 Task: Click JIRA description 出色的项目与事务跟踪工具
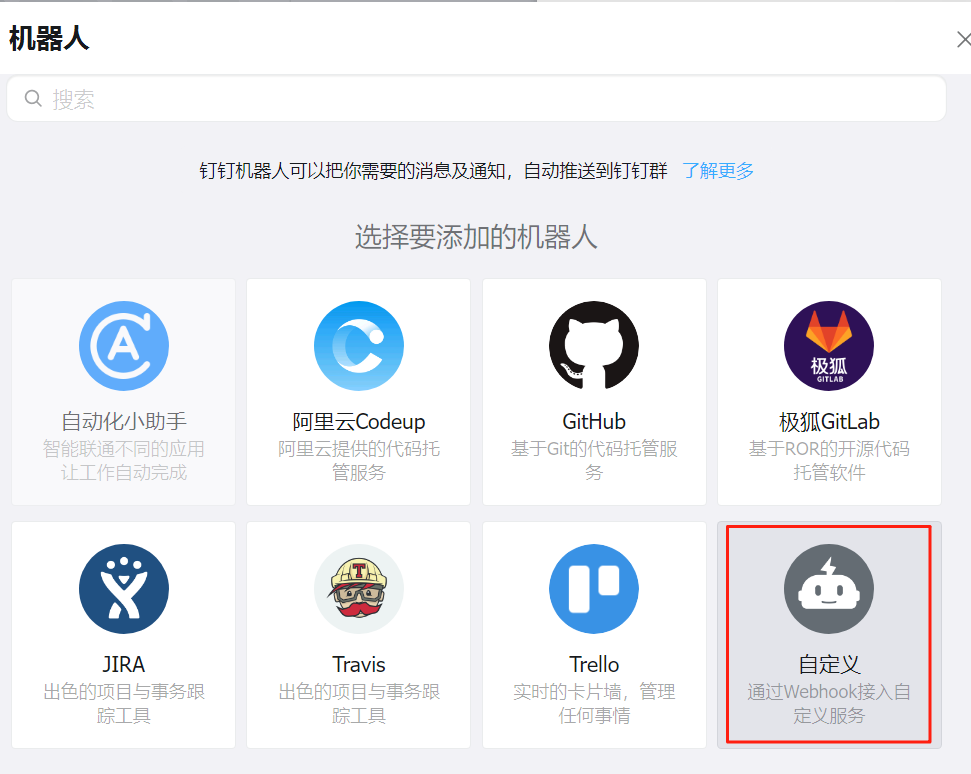(124, 704)
